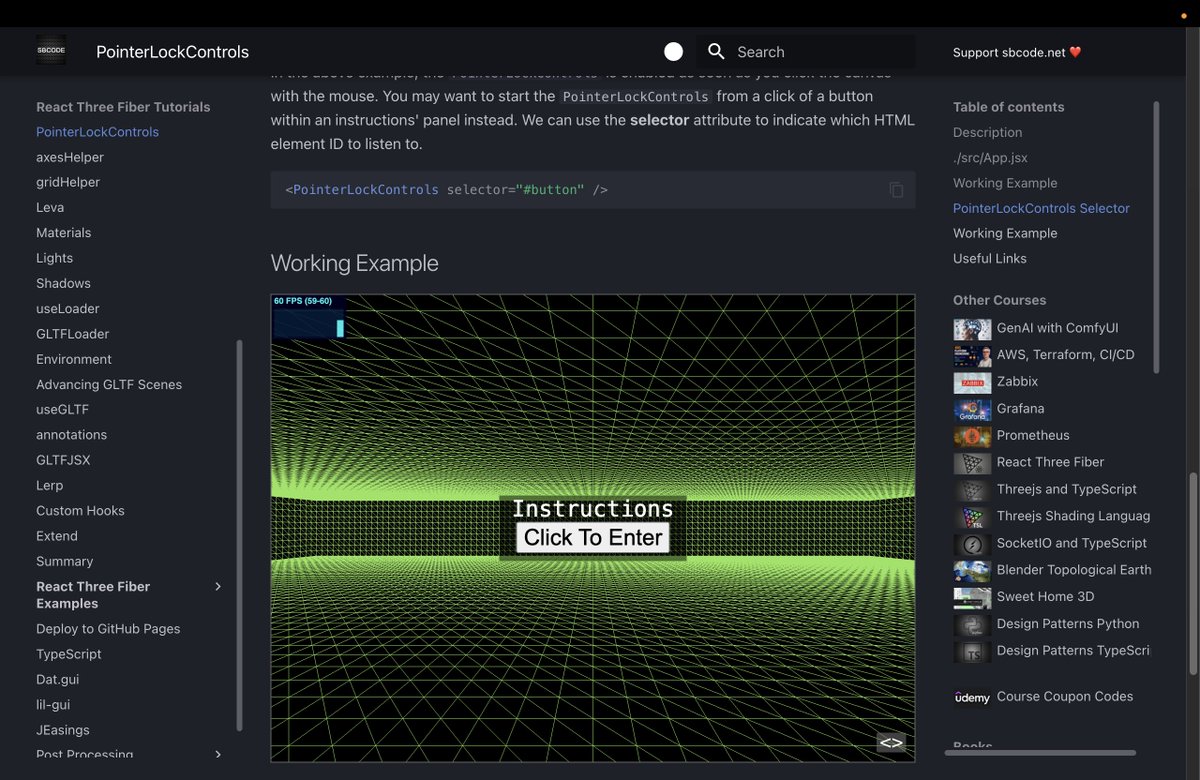Open the Dat.gui page
The image size is (1200, 780).
click(x=57, y=679)
